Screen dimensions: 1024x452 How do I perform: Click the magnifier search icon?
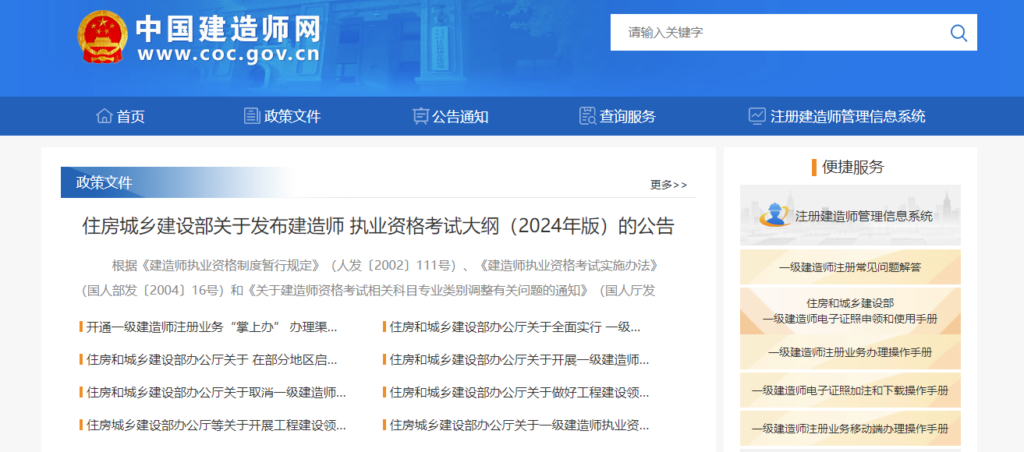click(958, 33)
